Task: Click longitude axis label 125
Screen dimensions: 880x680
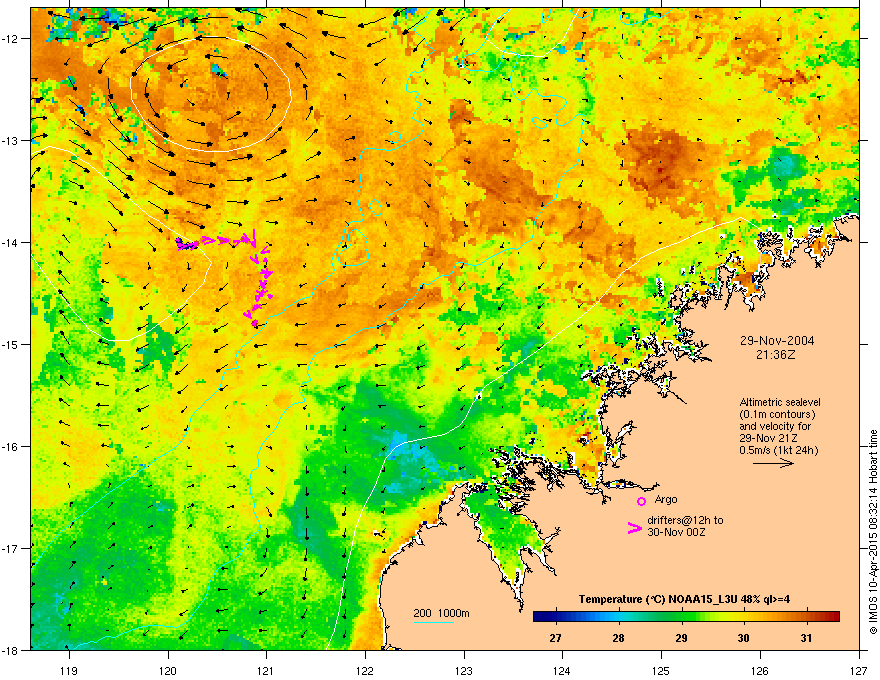Action: [x=661, y=670]
